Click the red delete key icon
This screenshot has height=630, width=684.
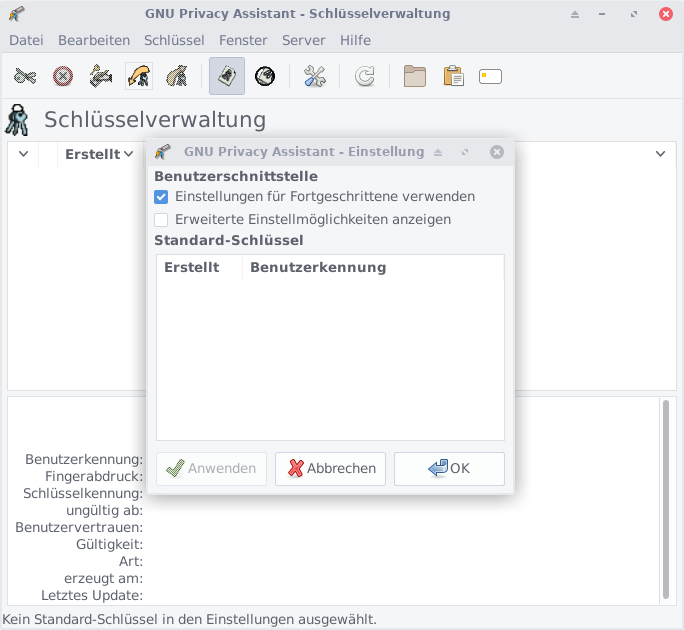[63, 76]
